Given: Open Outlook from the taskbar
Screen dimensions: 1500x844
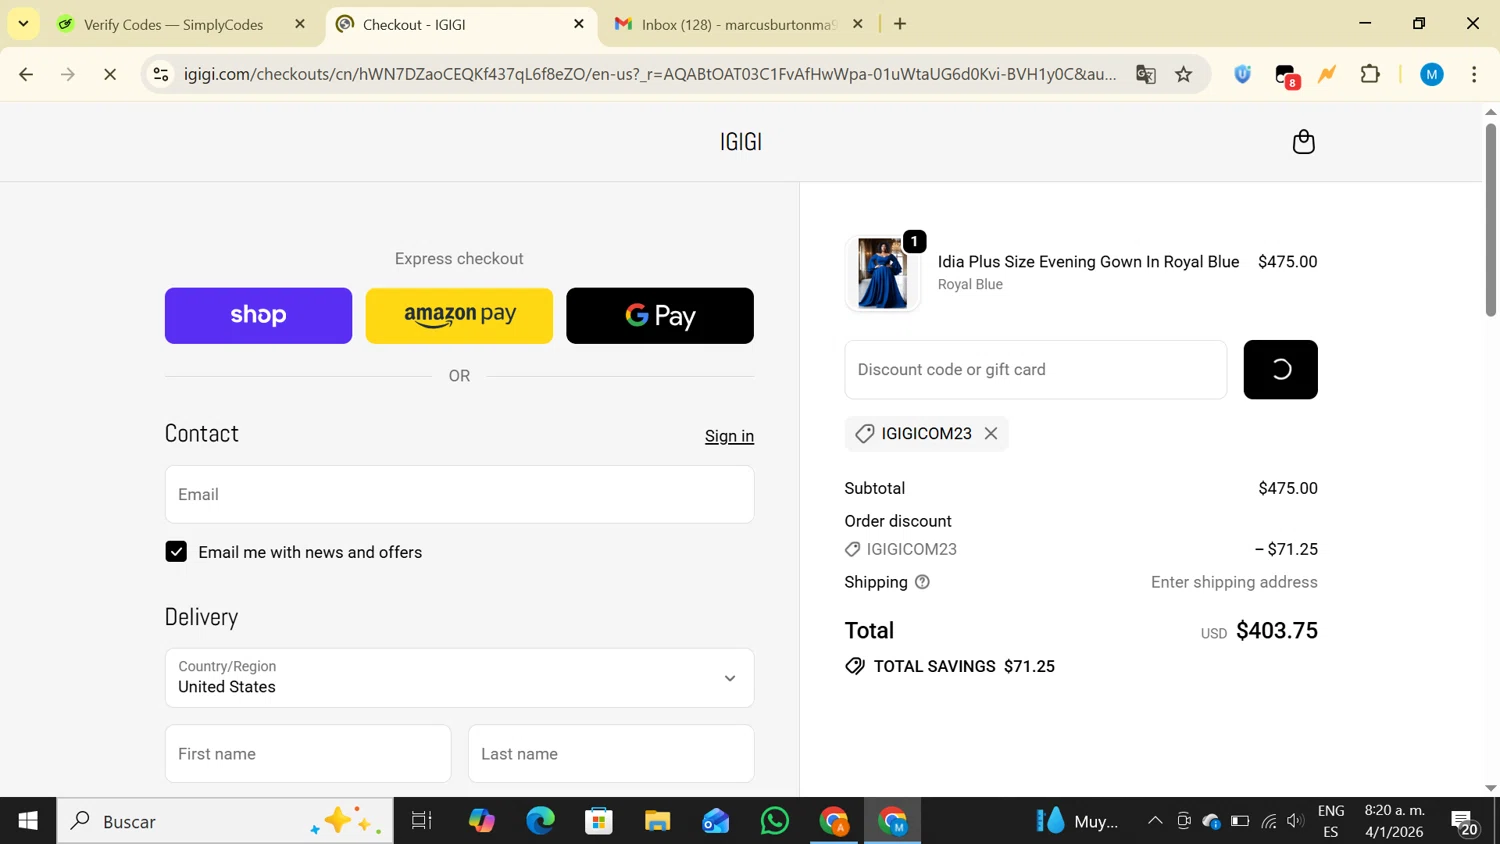Looking at the screenshot, I should point(716,821).
